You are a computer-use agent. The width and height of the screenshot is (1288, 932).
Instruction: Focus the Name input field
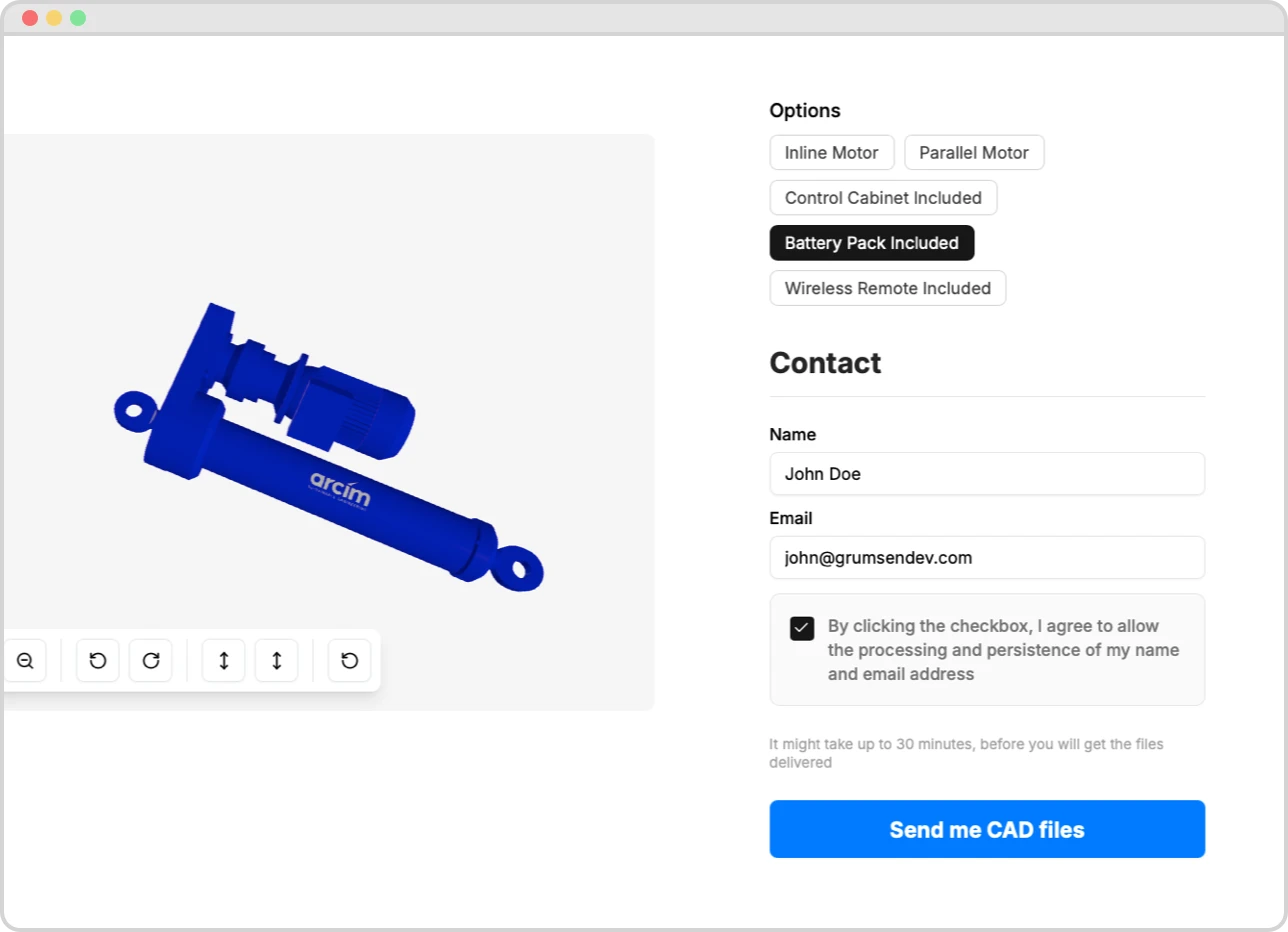coord(987,474)
